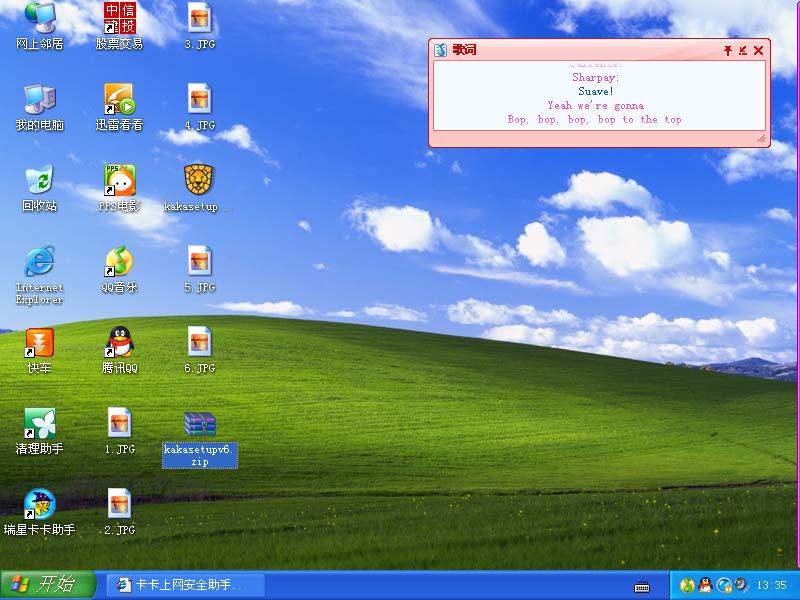
Task: Select the 清理助手 shortcut icon
Action: click(39, 423)
